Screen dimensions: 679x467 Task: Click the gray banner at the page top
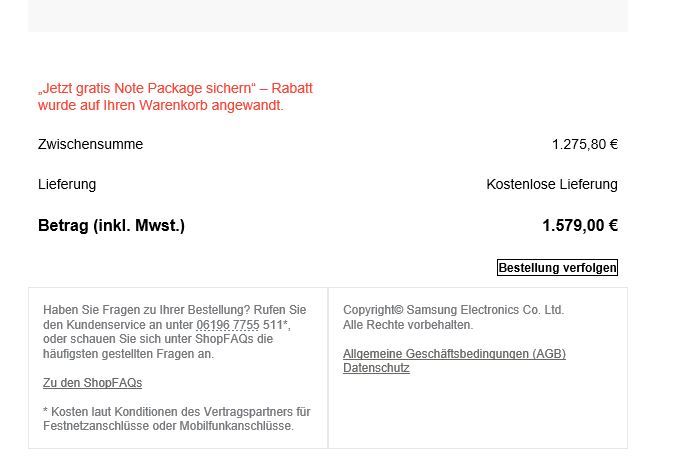[328, 16]
